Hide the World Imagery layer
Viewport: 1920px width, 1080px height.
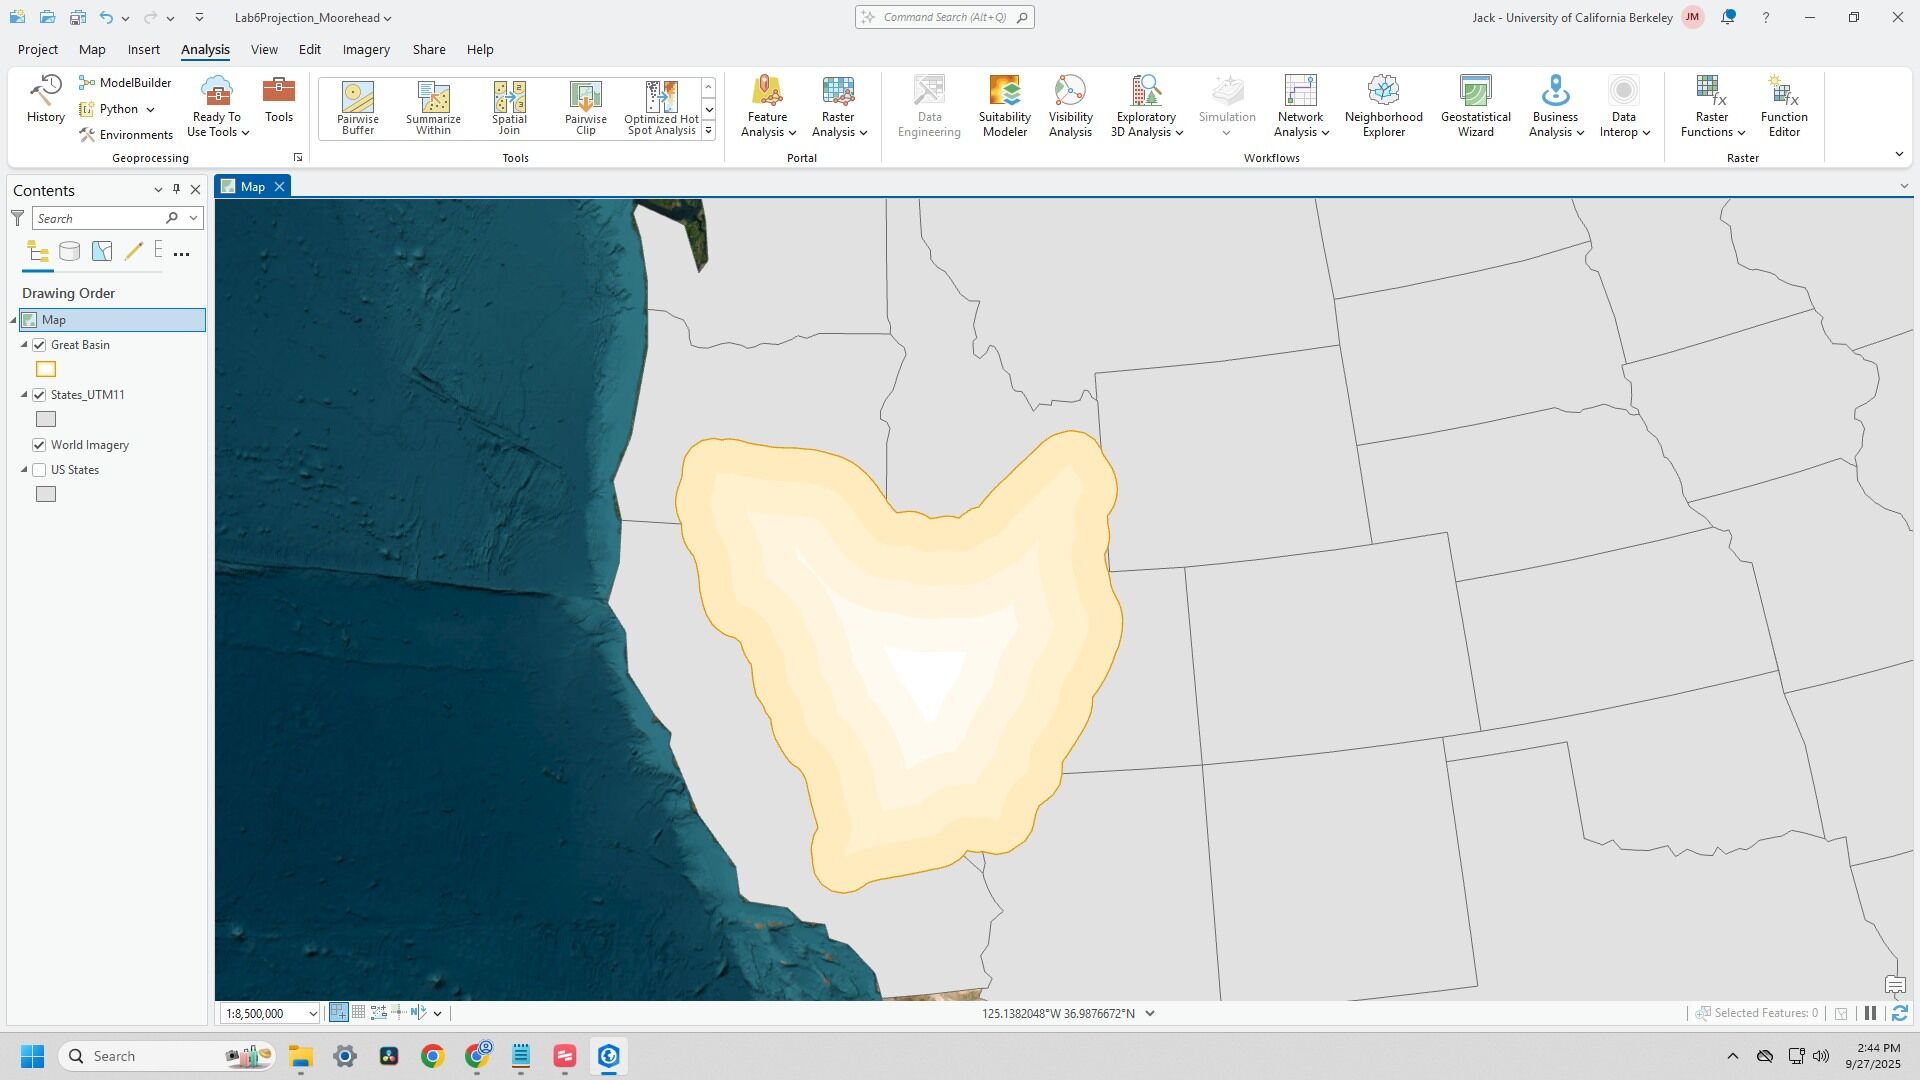[40, 445]
